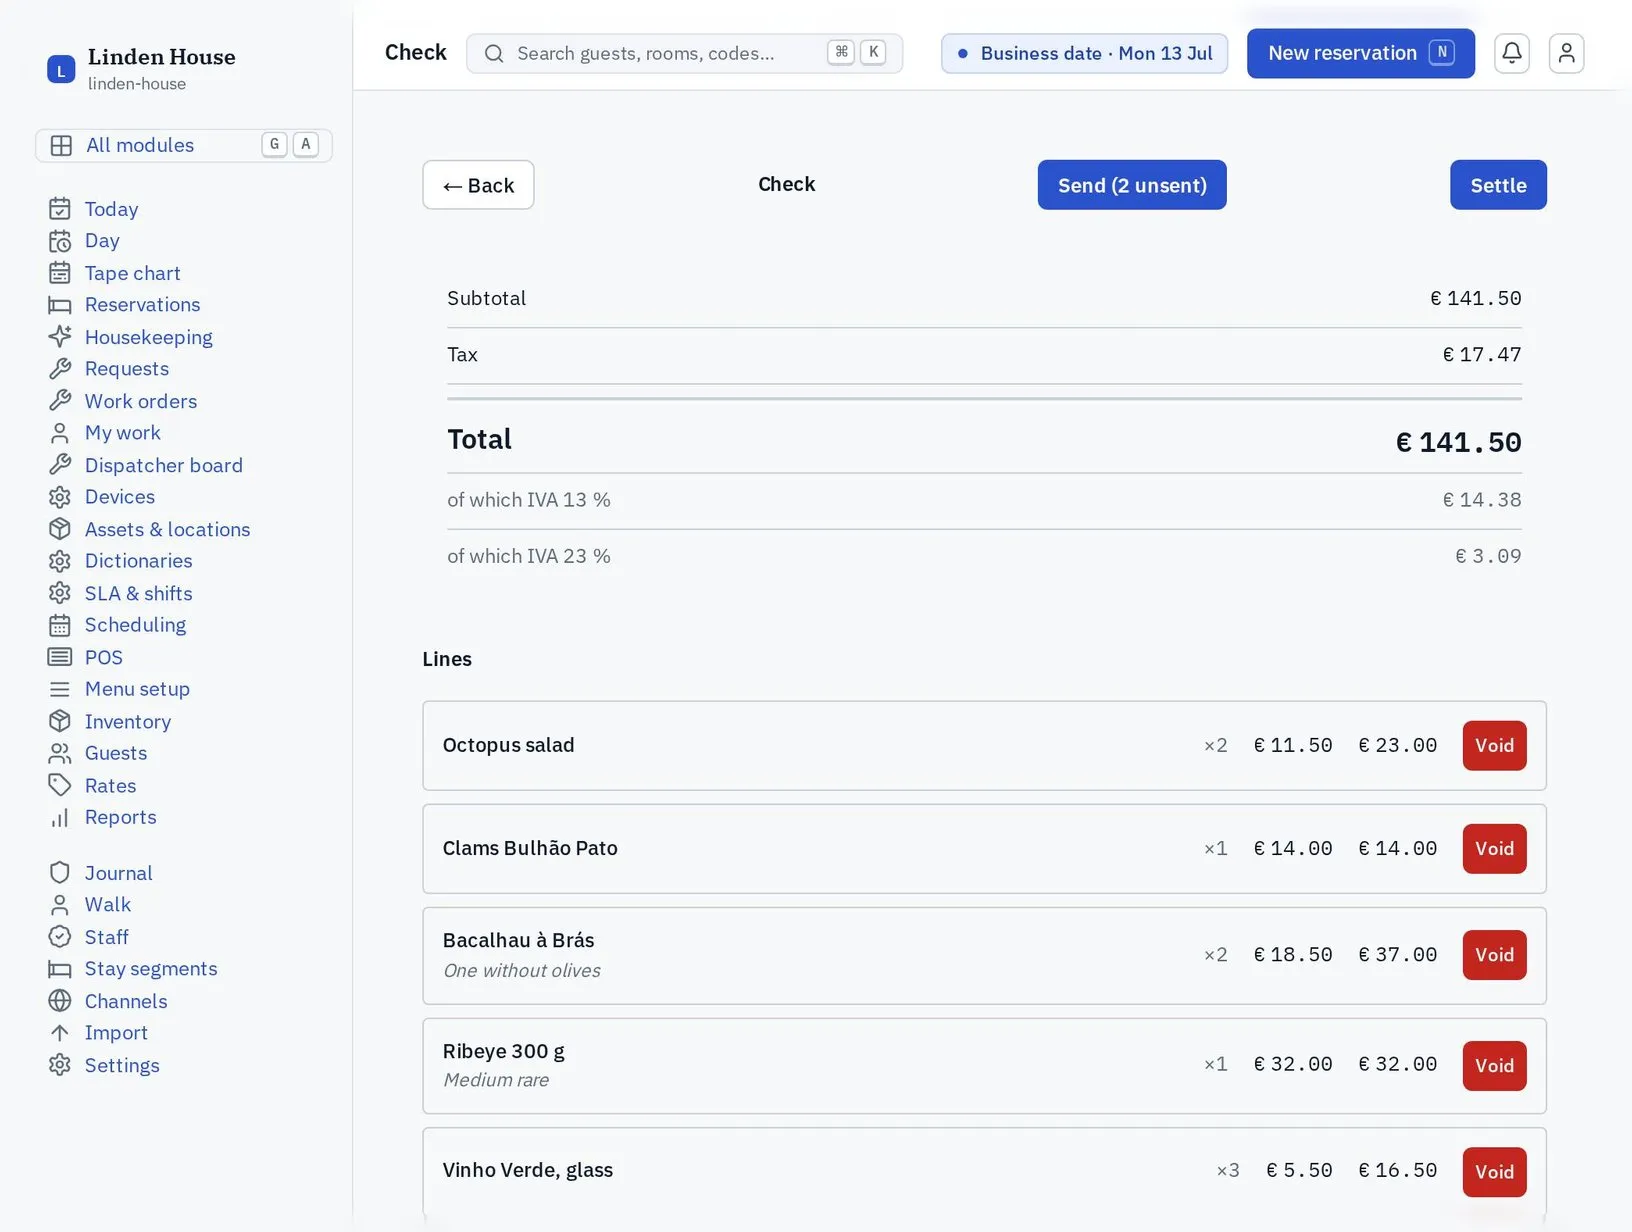This screenshot has width=1632, height=1232.
Task: Open All modules switcher
Action: 184,145
